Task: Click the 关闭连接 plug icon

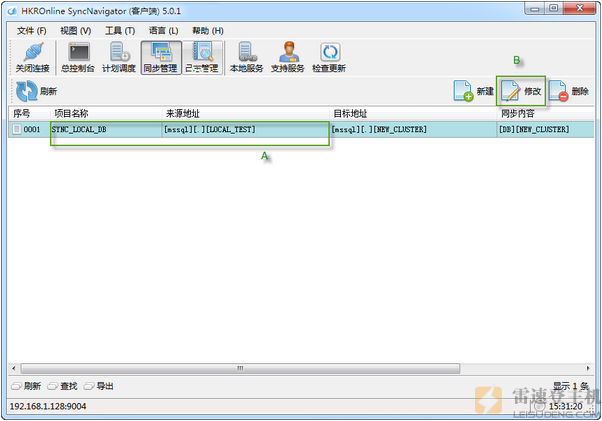Action: click(33, 52)
